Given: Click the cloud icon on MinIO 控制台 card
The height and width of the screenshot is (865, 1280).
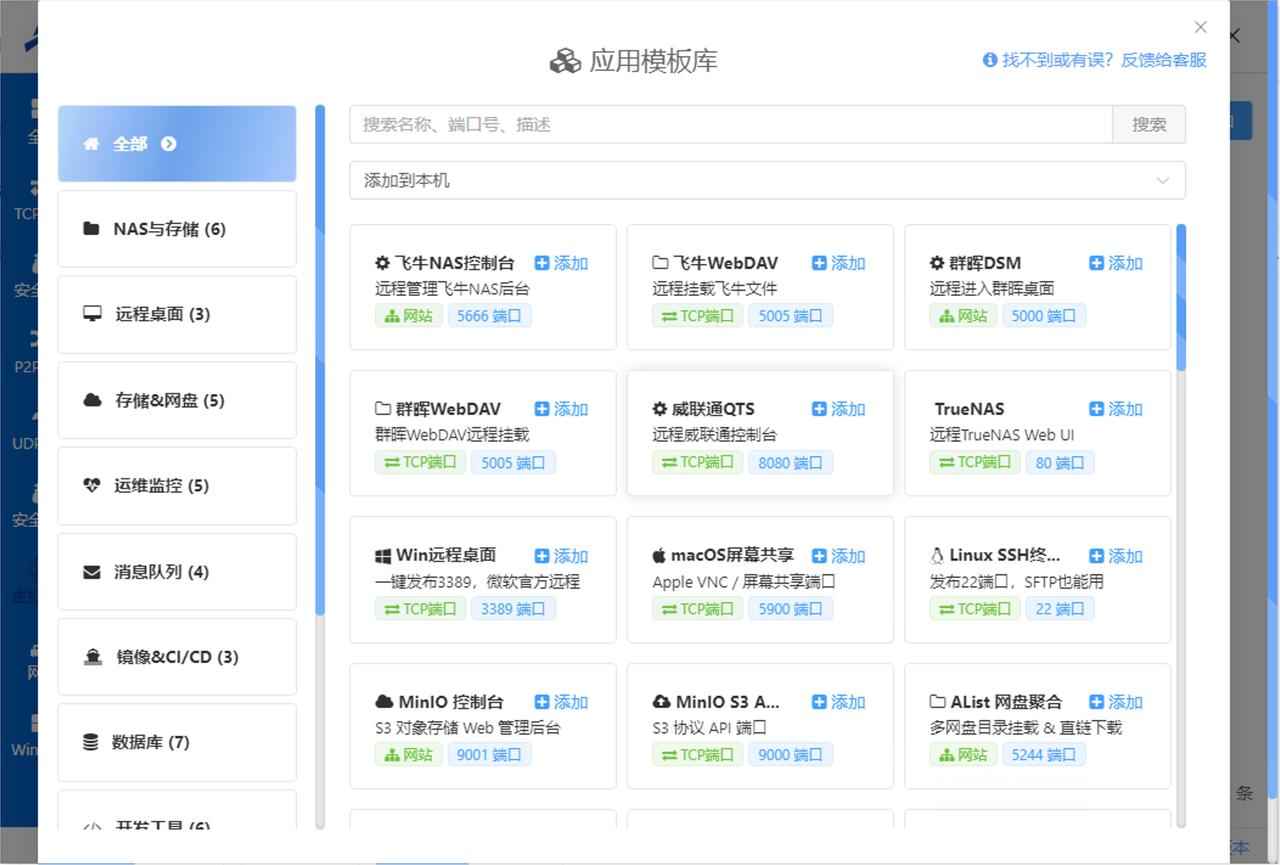Looking at the screenshot, I should 384,702.
